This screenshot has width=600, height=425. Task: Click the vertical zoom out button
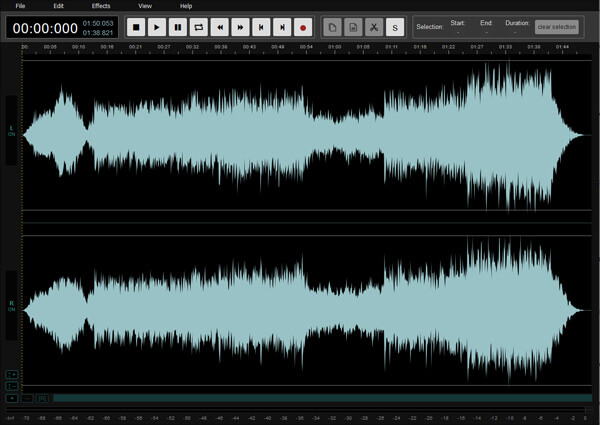coord(12,386)
